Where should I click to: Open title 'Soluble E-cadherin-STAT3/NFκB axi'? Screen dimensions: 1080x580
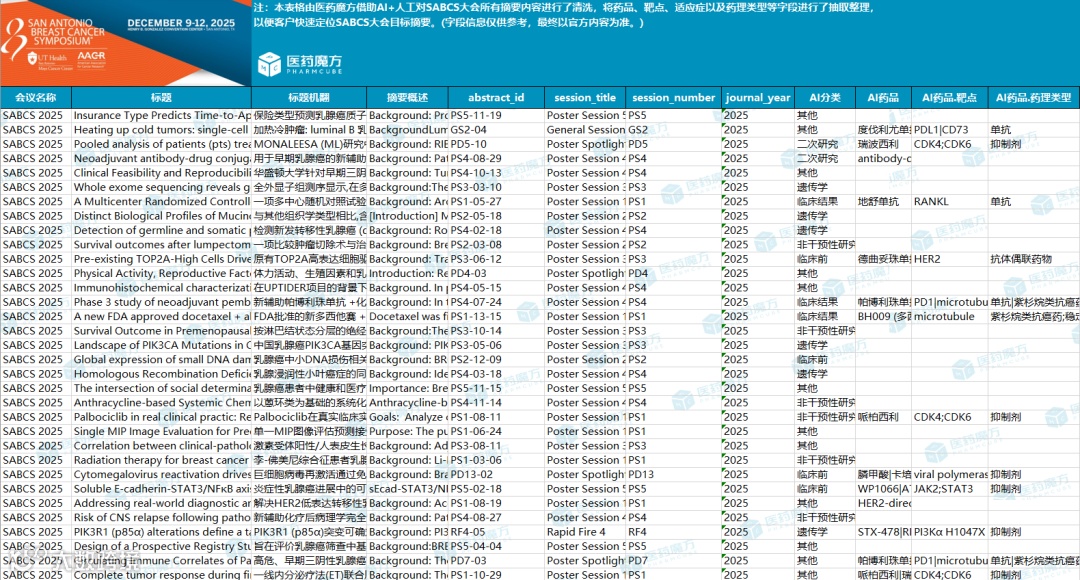(162, 489)
